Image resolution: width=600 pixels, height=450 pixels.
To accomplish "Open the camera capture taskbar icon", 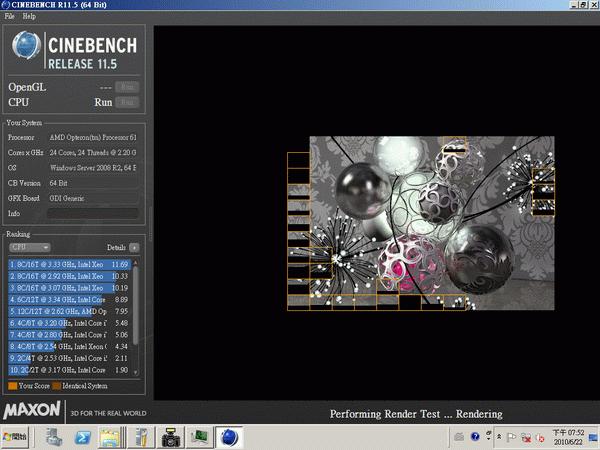I will click(171, 437).
